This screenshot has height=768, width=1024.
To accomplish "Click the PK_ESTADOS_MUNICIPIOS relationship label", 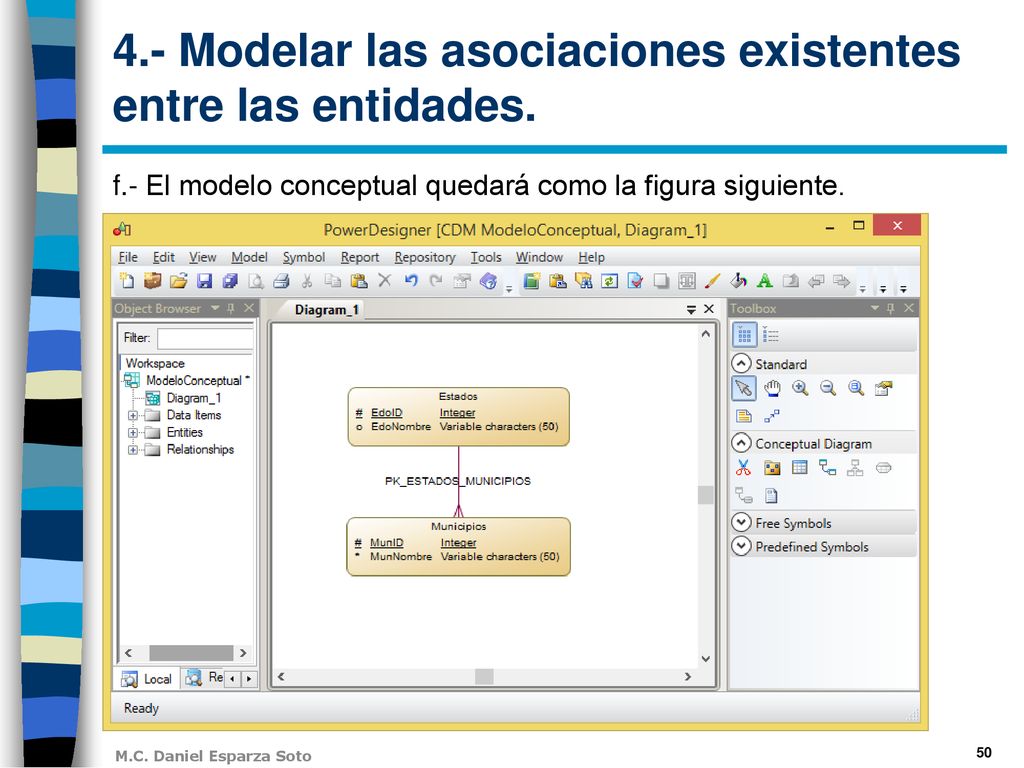I will (x=458, y=481).
